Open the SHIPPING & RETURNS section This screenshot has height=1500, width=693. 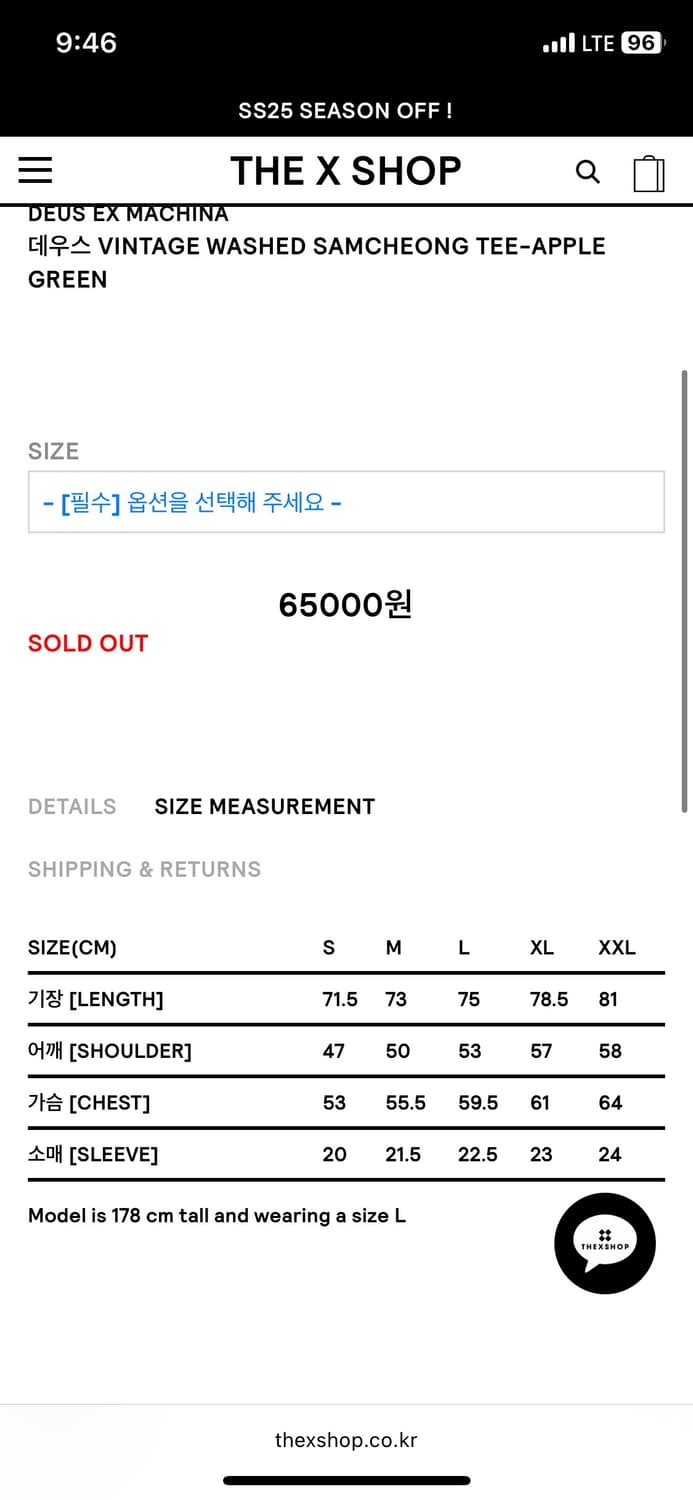tap(144, 869)
